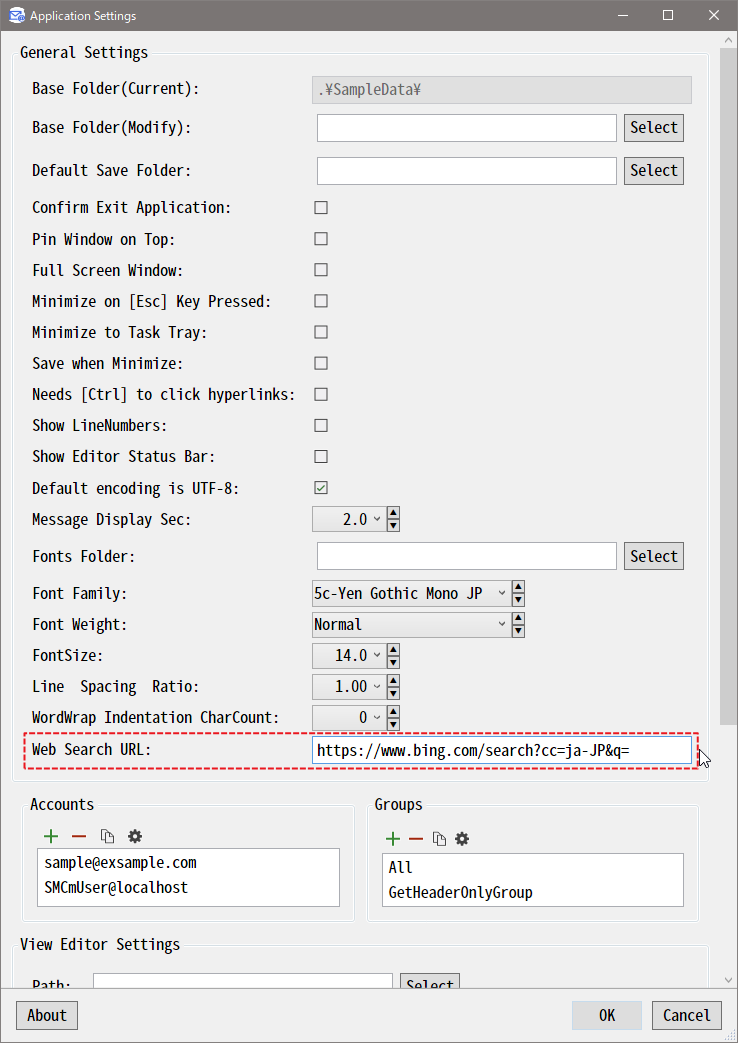Click the Web Search URL field
The width and height of the screenshot is (738, 1043).
(x=502, y=750)
